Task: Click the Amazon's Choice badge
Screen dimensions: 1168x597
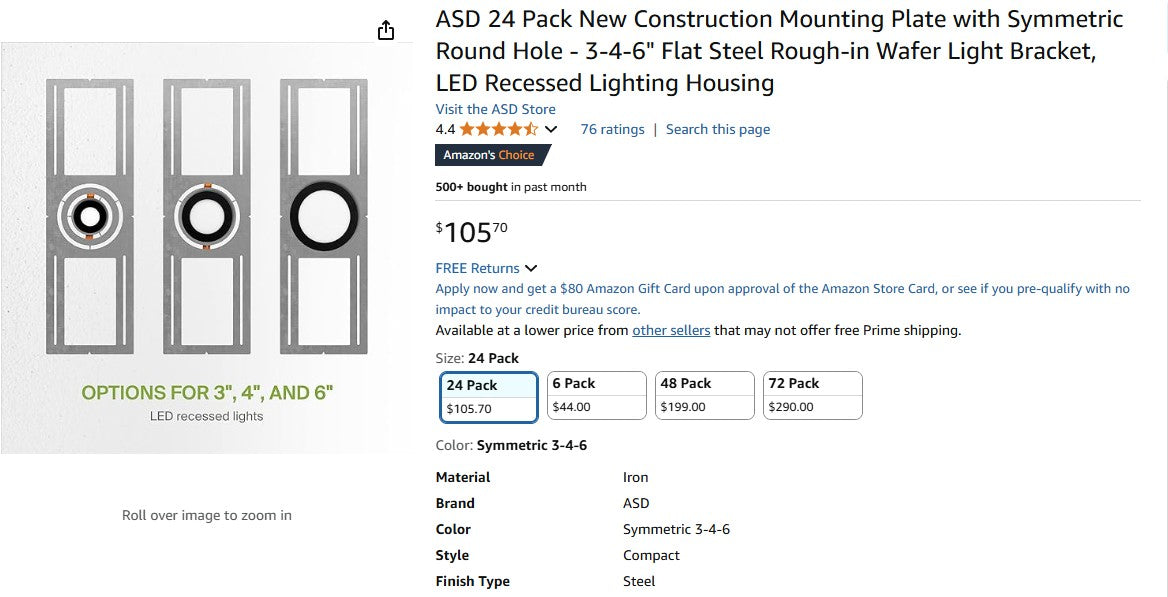Action: tap(492, 155)
